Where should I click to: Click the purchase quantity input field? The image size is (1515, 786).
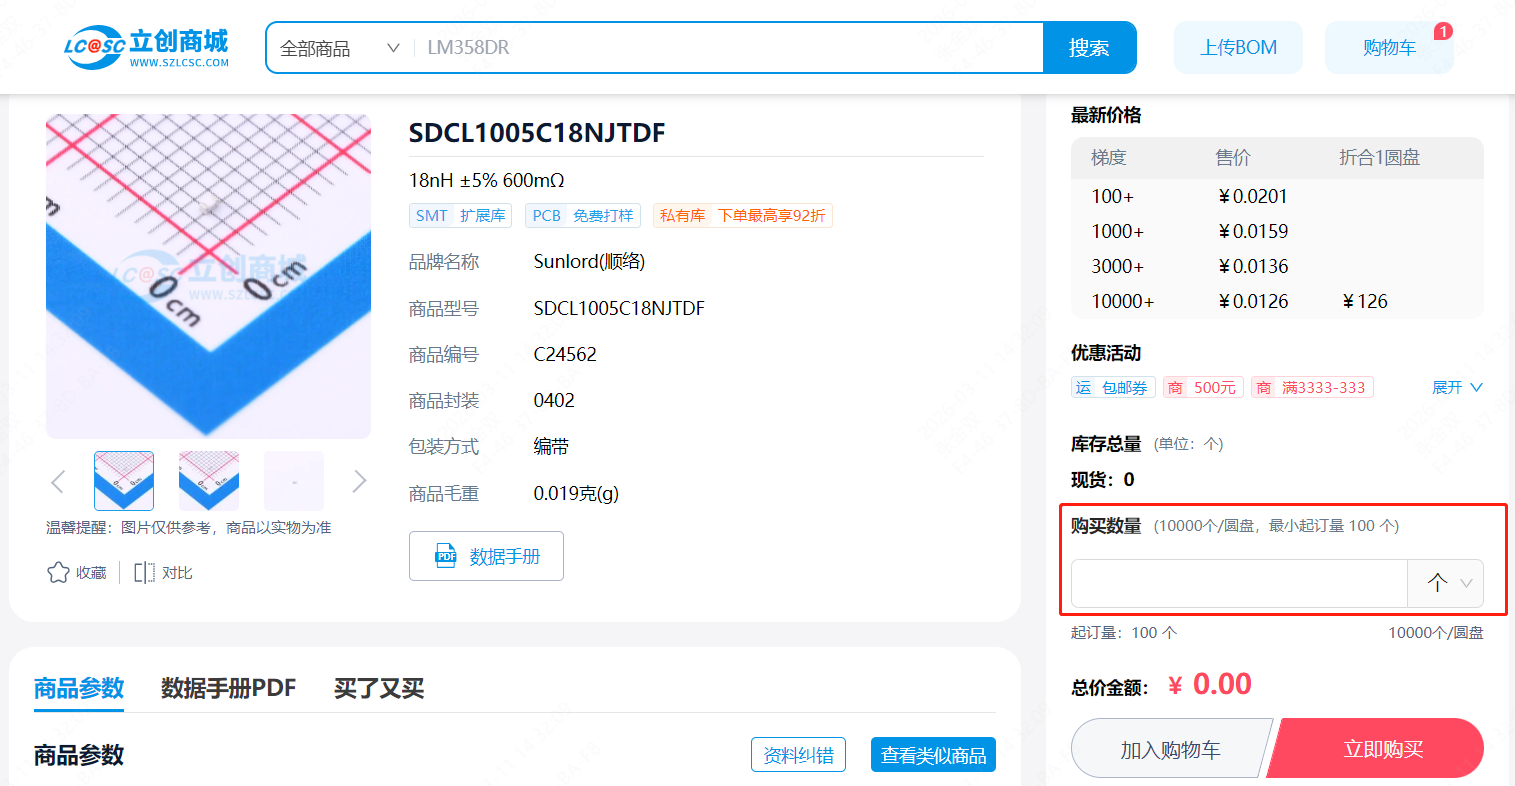coord(1238,583)
